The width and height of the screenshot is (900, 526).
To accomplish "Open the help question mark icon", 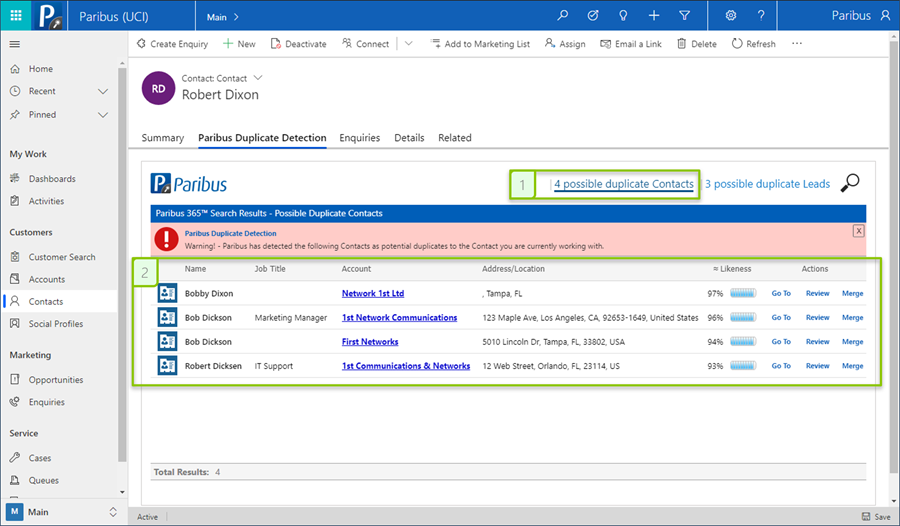I will click(761, 16).
